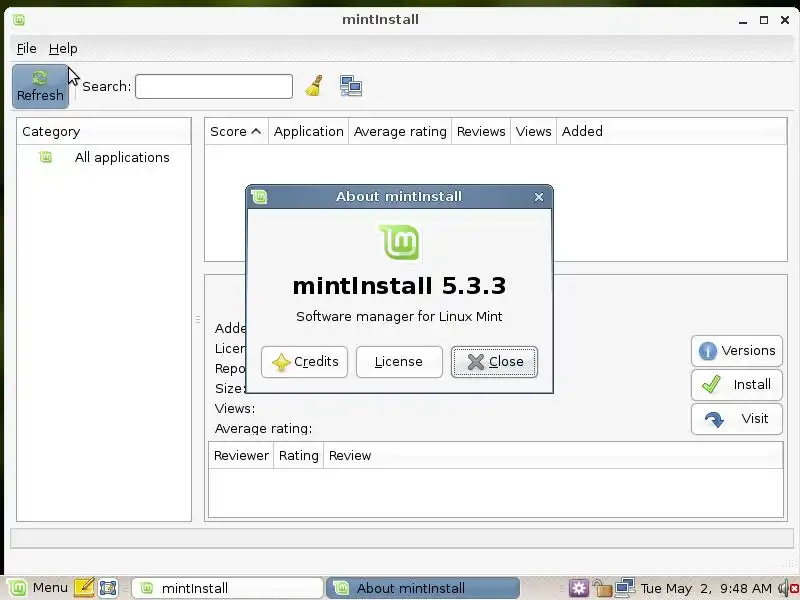Click Software manager for Linux Mint text
Screen dimensions: 800x600
click(399, 316)
